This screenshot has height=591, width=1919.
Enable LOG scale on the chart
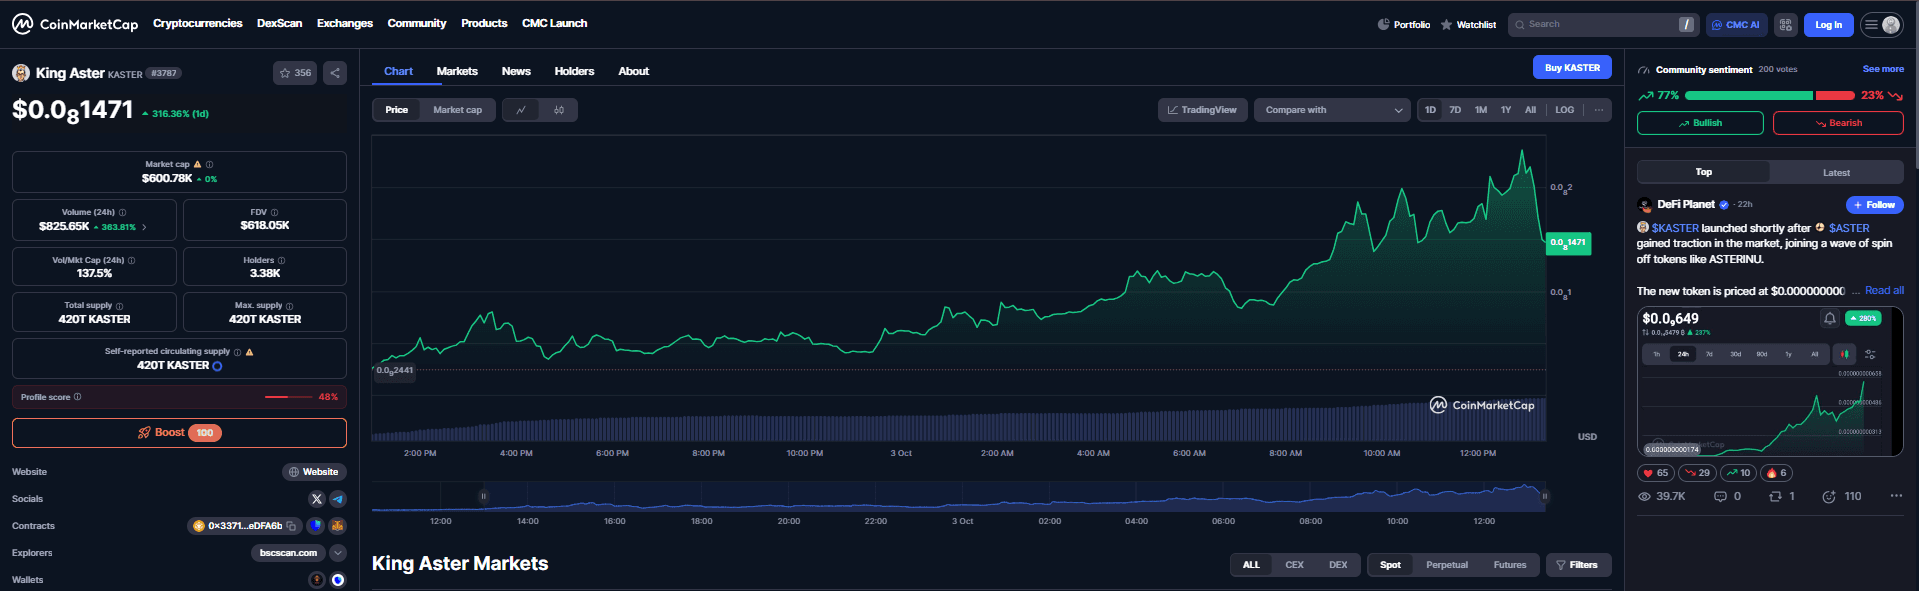click(x=1564, y=110)
